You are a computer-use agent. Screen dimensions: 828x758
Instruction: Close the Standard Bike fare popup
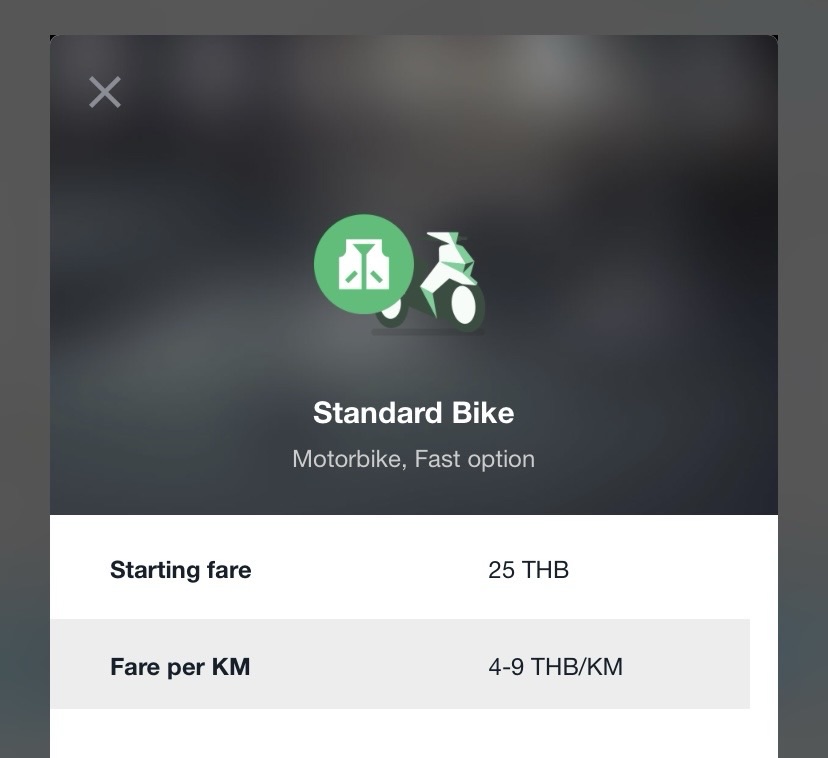pos(105,92)
